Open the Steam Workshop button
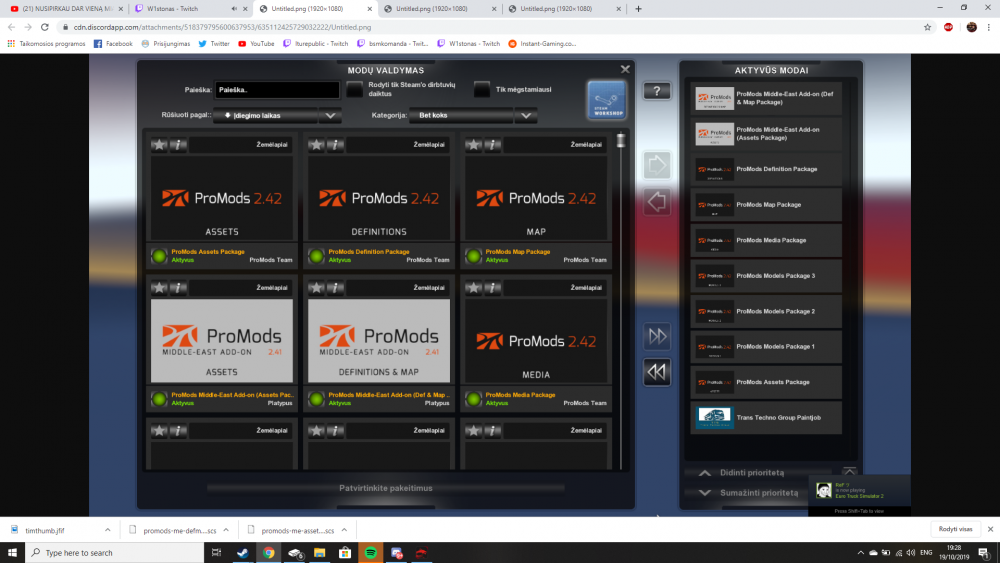The image size is (1000, 563). tap(606, 100)
